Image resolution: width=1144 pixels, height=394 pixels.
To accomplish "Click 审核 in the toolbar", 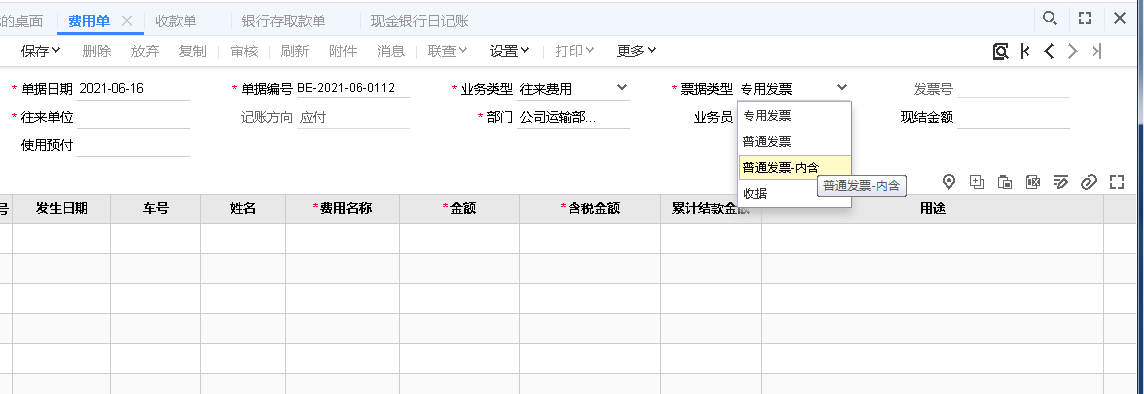I will pyautogui.click(x=244, y=51).
